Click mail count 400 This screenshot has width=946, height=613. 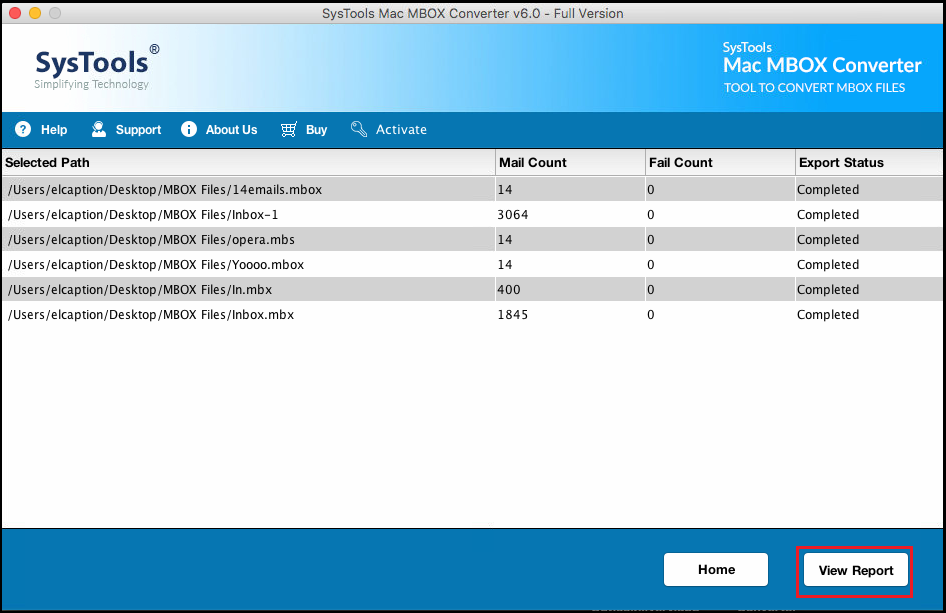coord(509,290)
